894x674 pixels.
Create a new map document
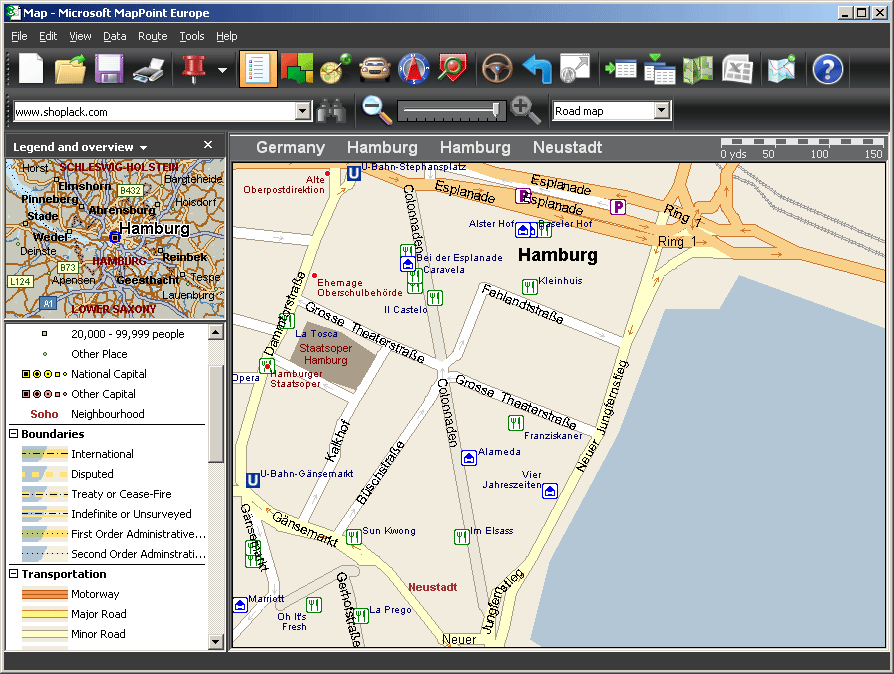click(31, 69)
